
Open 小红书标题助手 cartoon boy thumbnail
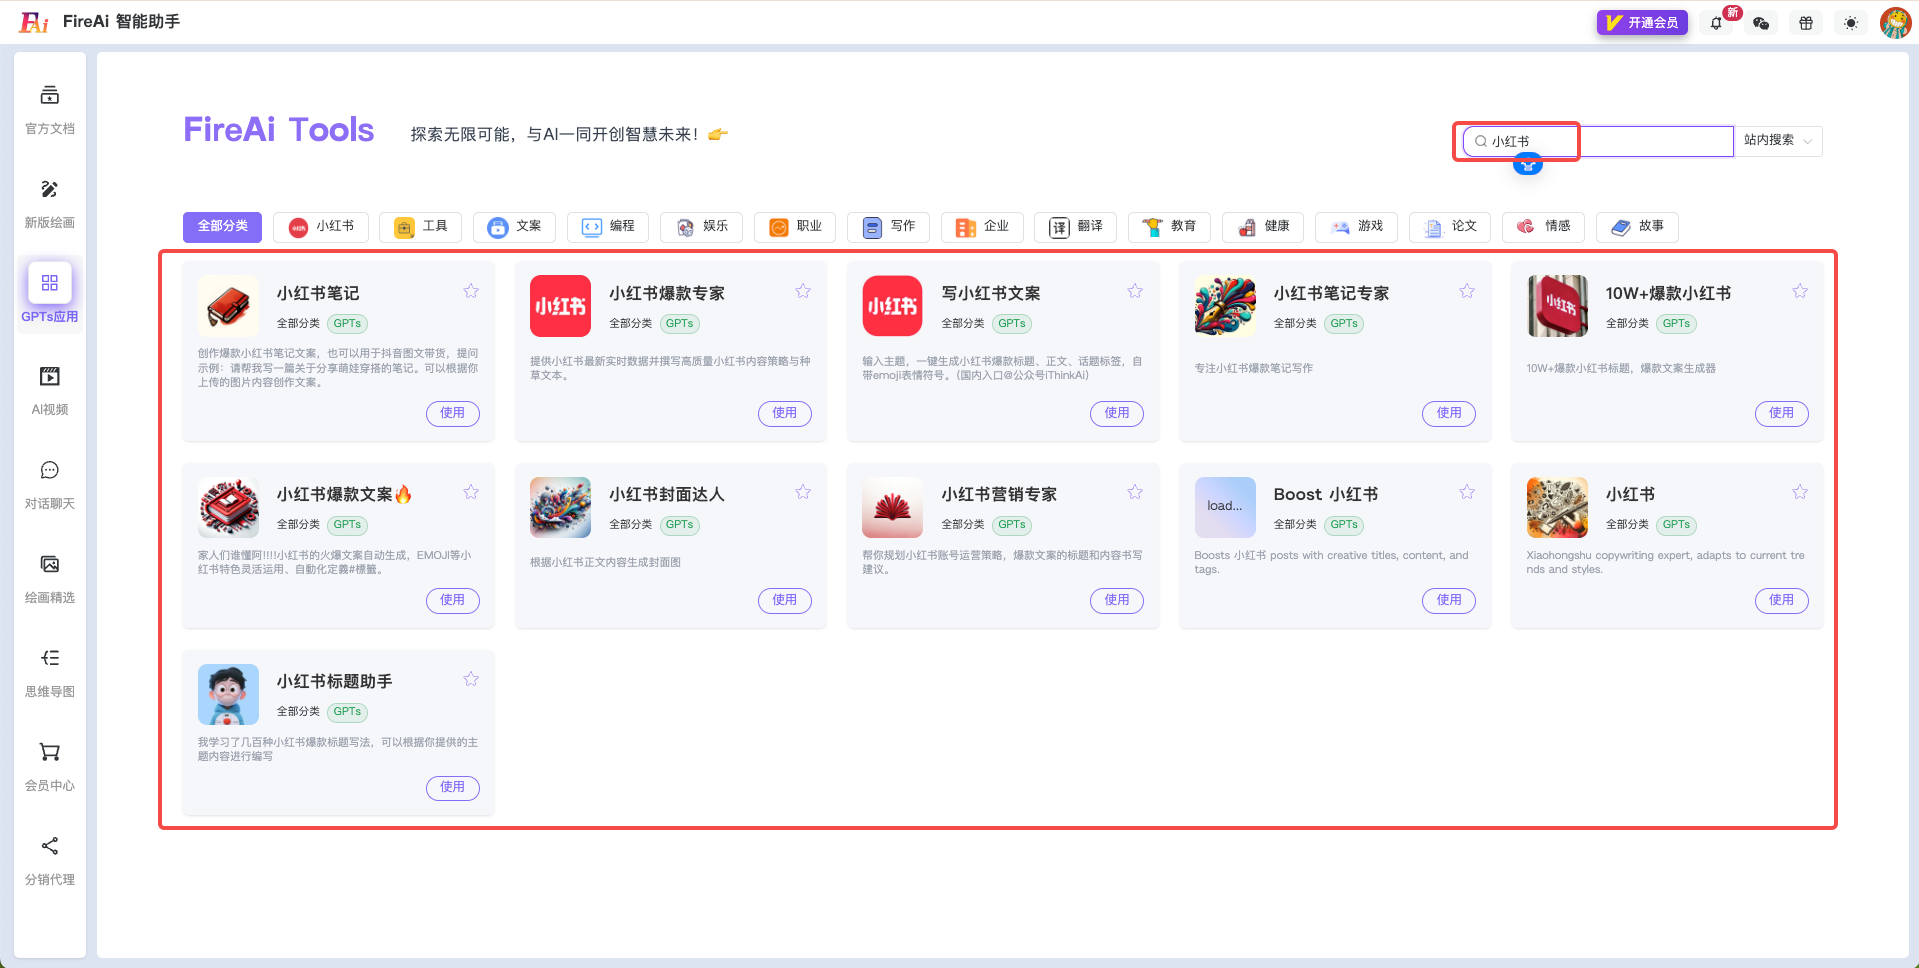click(229, 694)
